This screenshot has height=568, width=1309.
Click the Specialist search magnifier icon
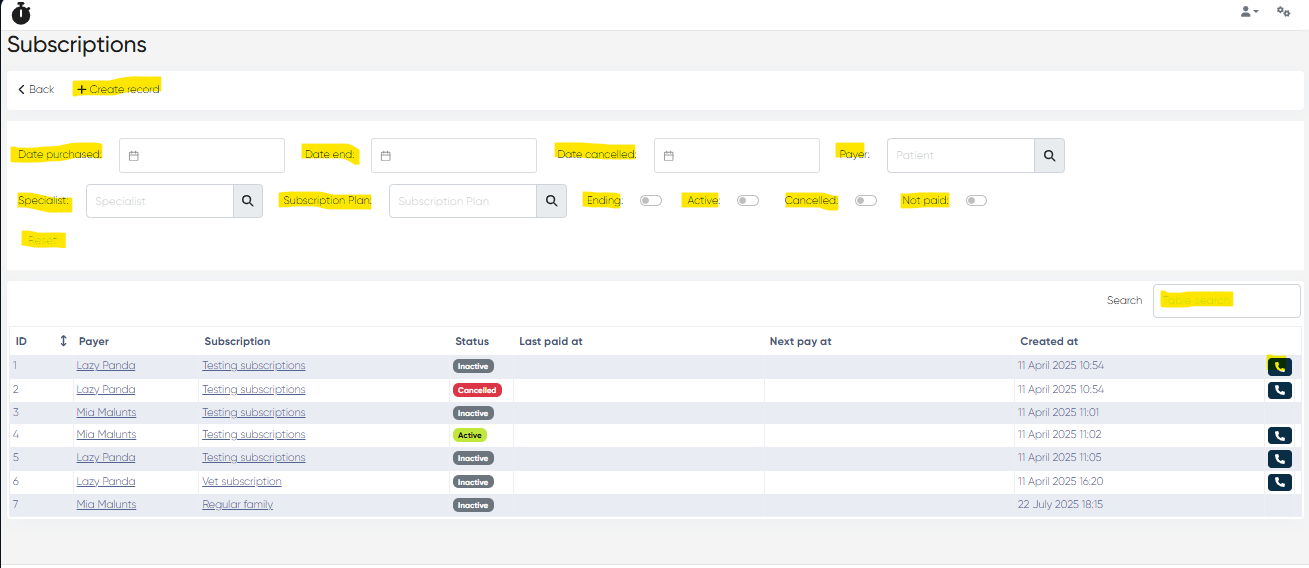pos(248,201)
